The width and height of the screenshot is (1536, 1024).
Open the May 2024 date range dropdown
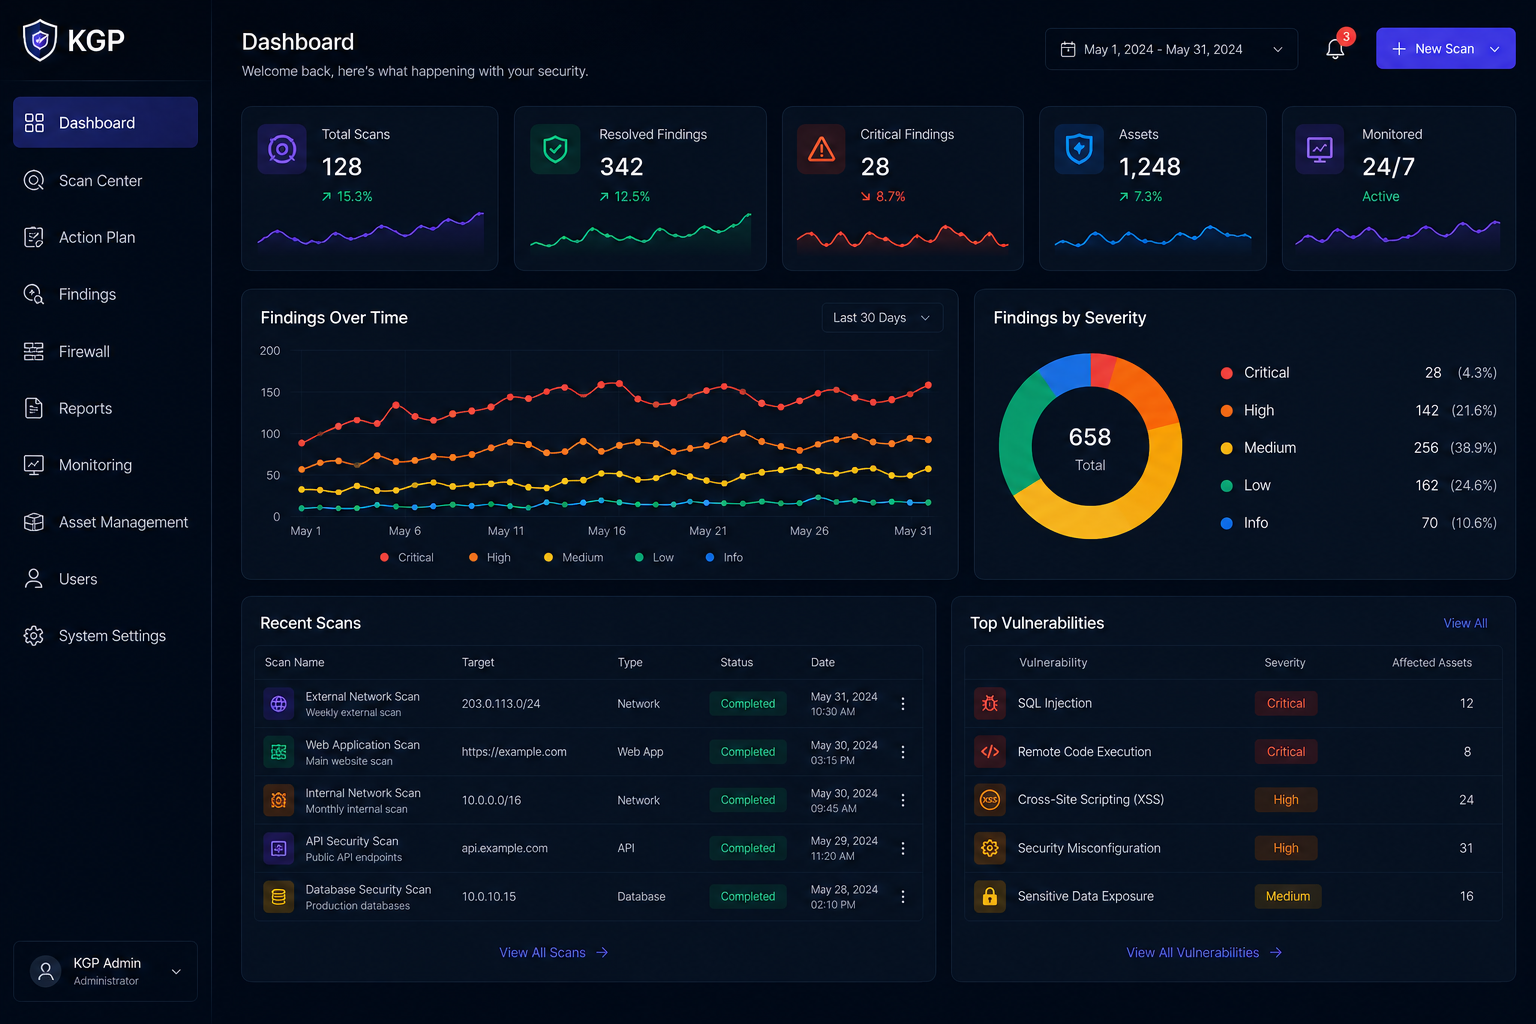coord(1171,49)
